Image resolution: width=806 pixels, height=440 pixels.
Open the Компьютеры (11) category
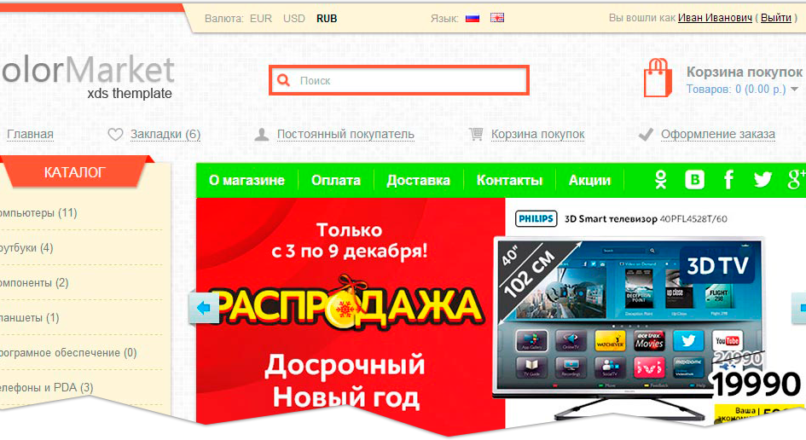[38, 213]
